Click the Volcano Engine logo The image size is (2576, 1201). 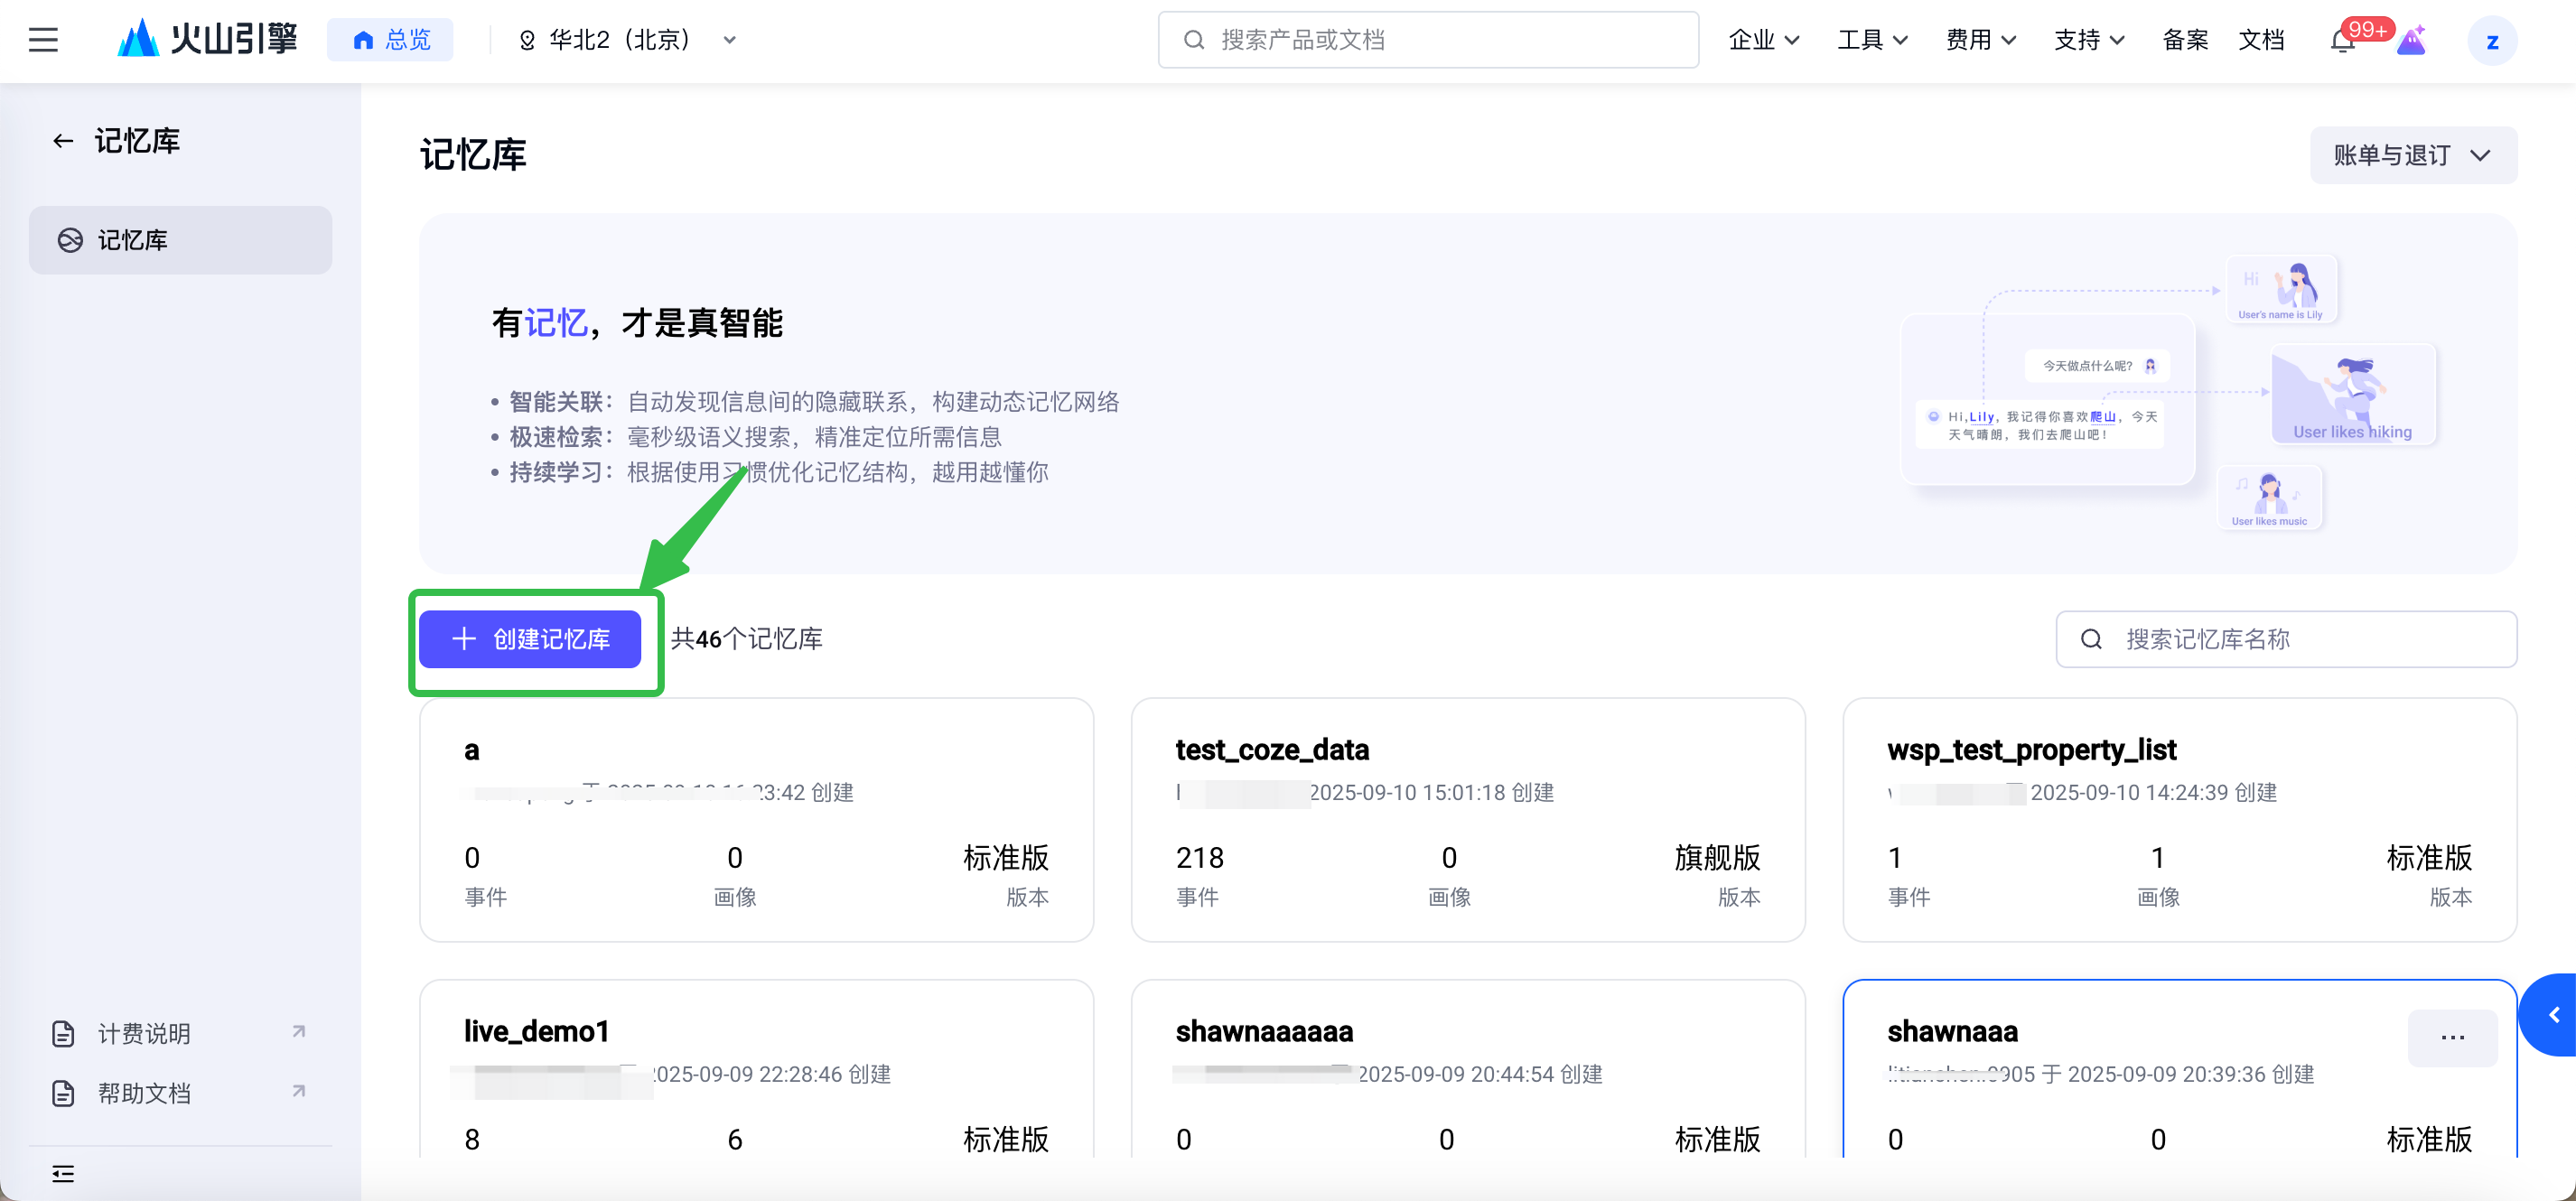click(208, 40)
